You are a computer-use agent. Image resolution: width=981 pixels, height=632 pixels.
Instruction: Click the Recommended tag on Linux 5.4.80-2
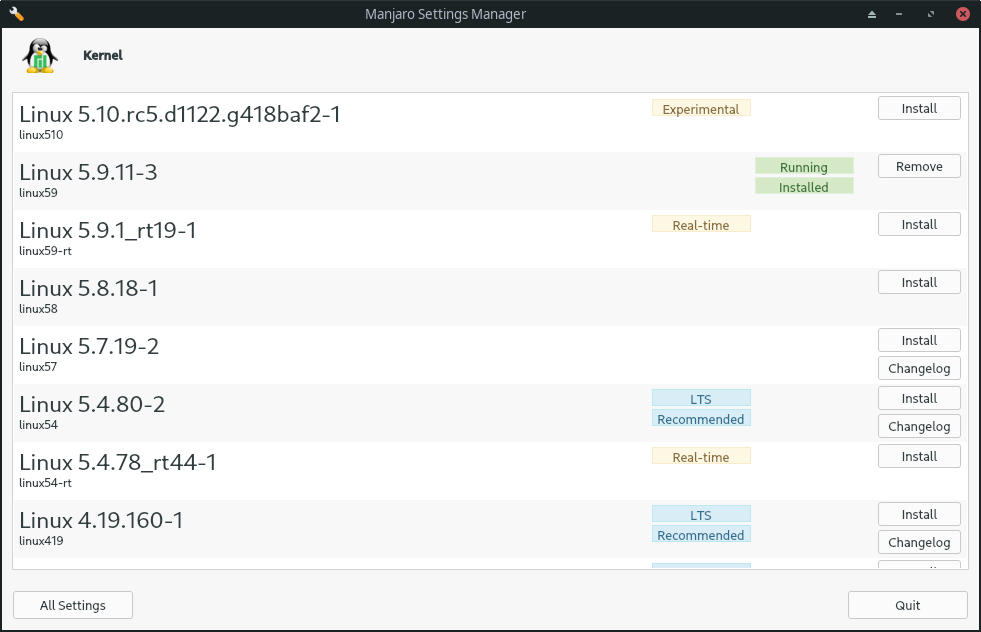(701, 419)
